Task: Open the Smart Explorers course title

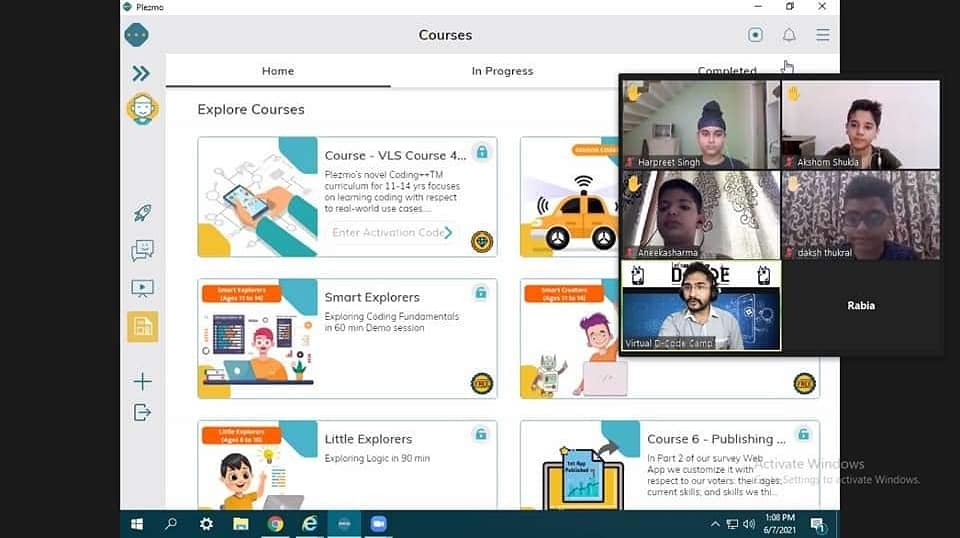Action: pyautogui.click(x=372, y=297)
